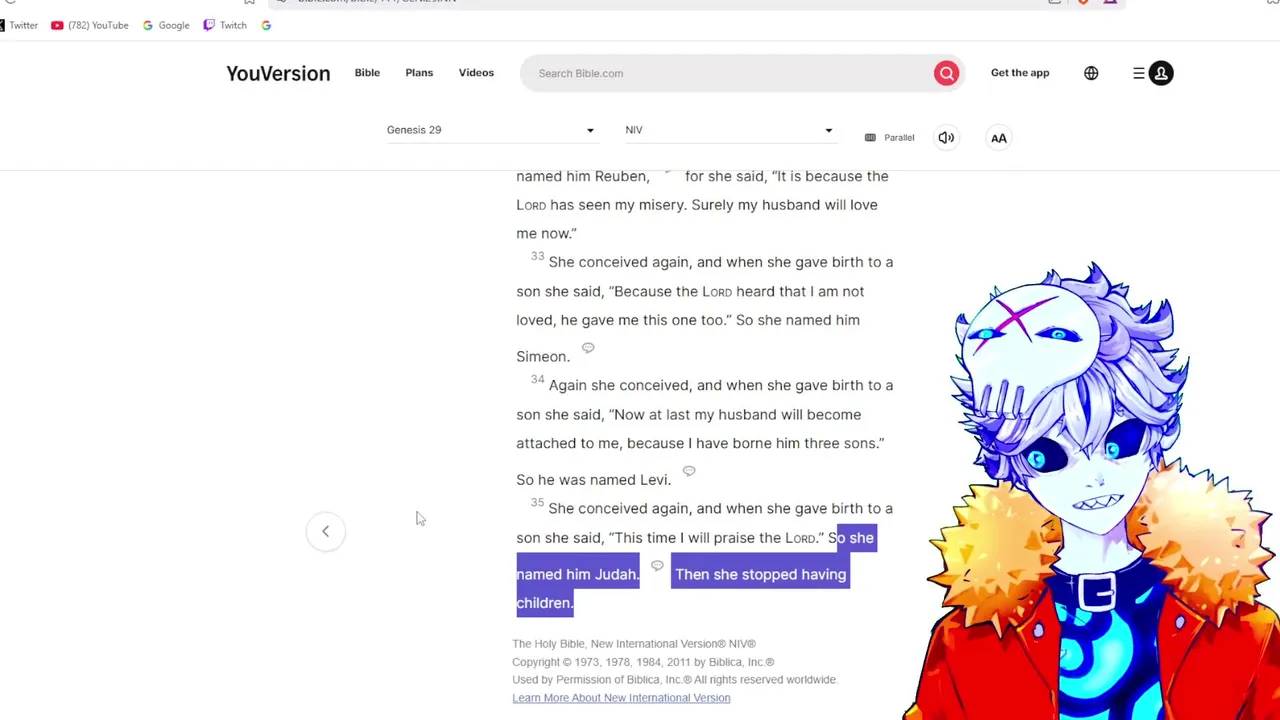Click Get the app button
1280x720 pixels.
(x=1020, y=73)
